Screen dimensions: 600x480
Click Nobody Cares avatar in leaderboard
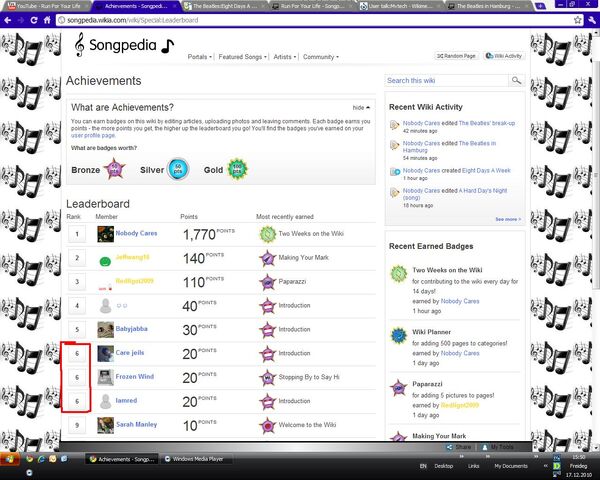[105, 234]
